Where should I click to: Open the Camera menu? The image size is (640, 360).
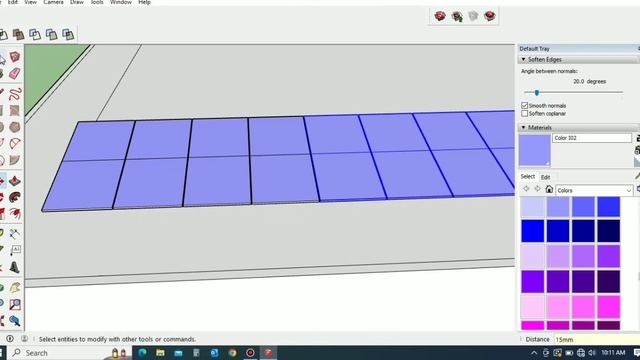[x=53, y=2]
